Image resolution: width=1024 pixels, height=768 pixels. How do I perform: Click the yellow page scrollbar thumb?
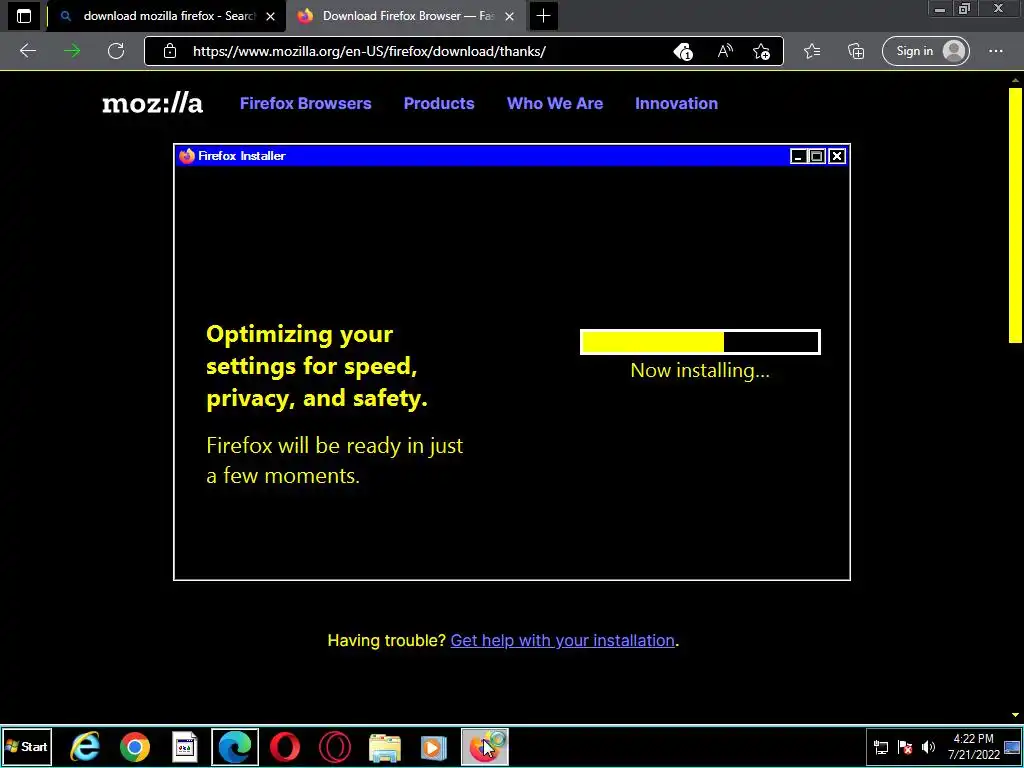tap(1015, 215)
